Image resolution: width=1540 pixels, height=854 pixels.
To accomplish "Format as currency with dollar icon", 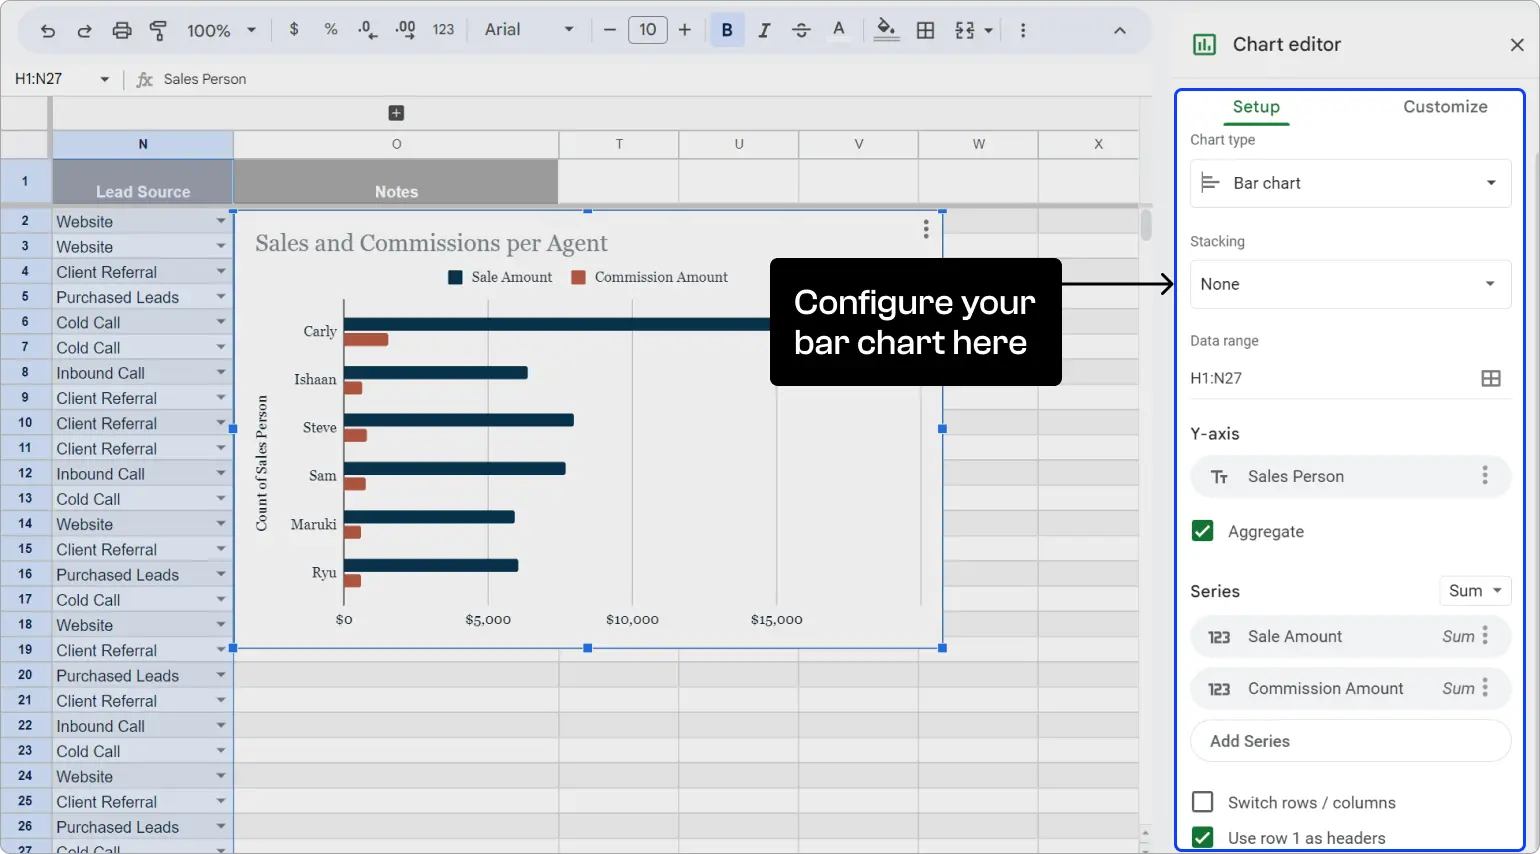I will click(294, 29).
